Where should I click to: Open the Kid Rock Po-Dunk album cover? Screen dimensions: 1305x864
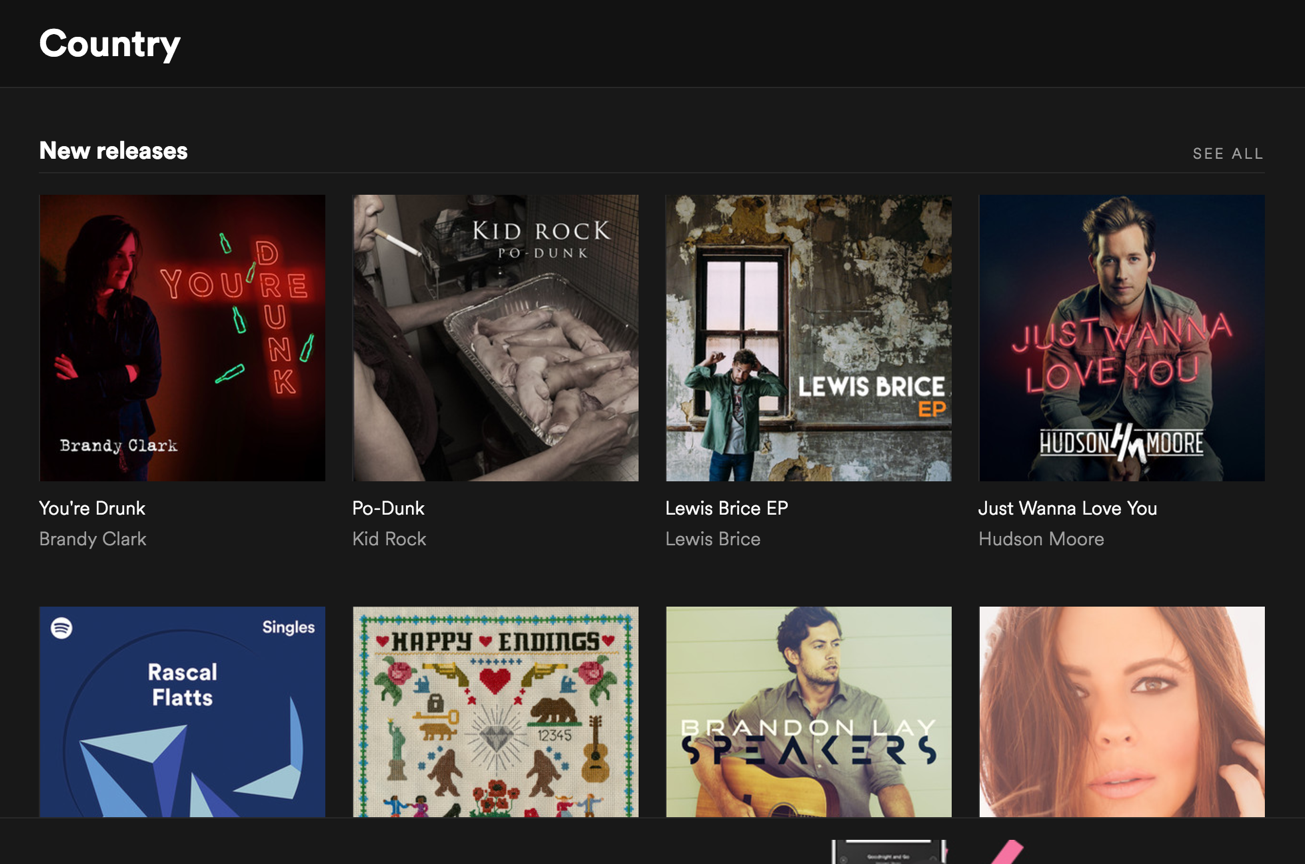point(495,338)
